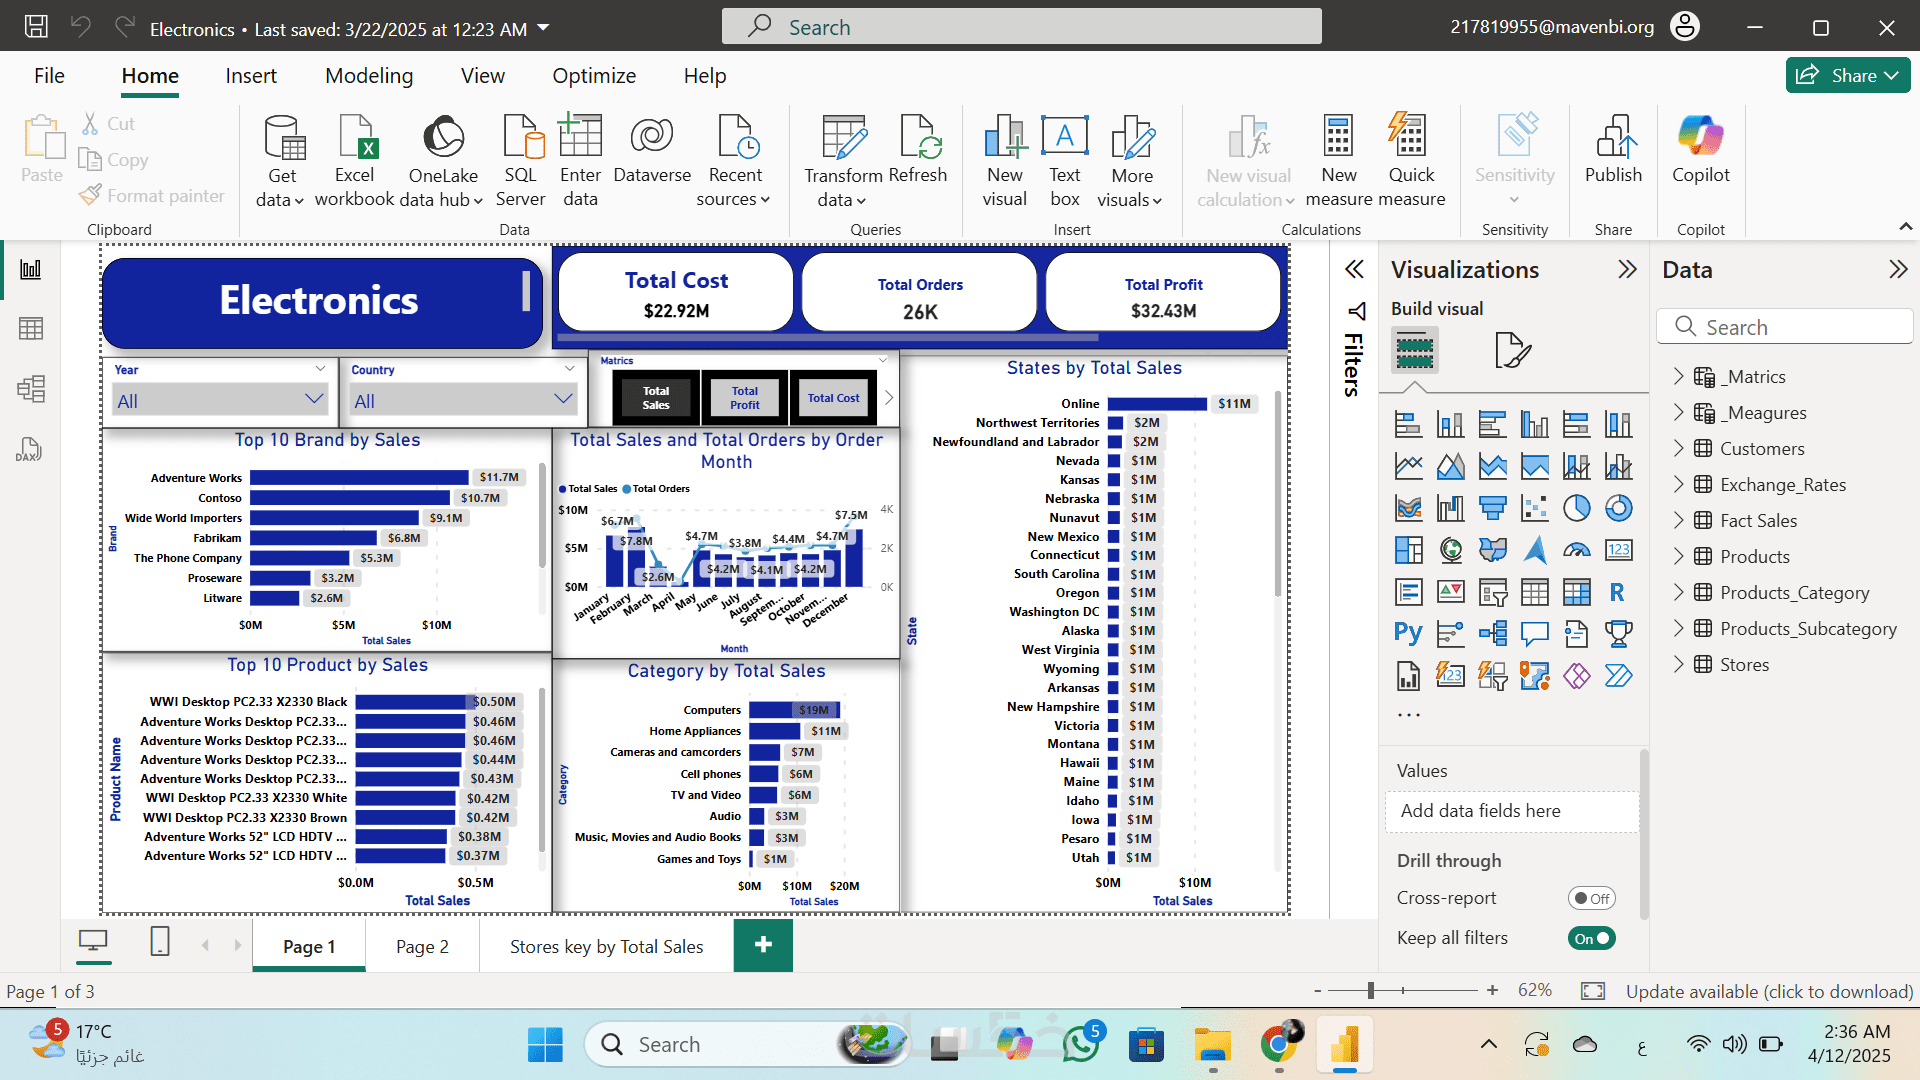Click the update available notification
1920x1080 pixels.
pos(1769,991)
